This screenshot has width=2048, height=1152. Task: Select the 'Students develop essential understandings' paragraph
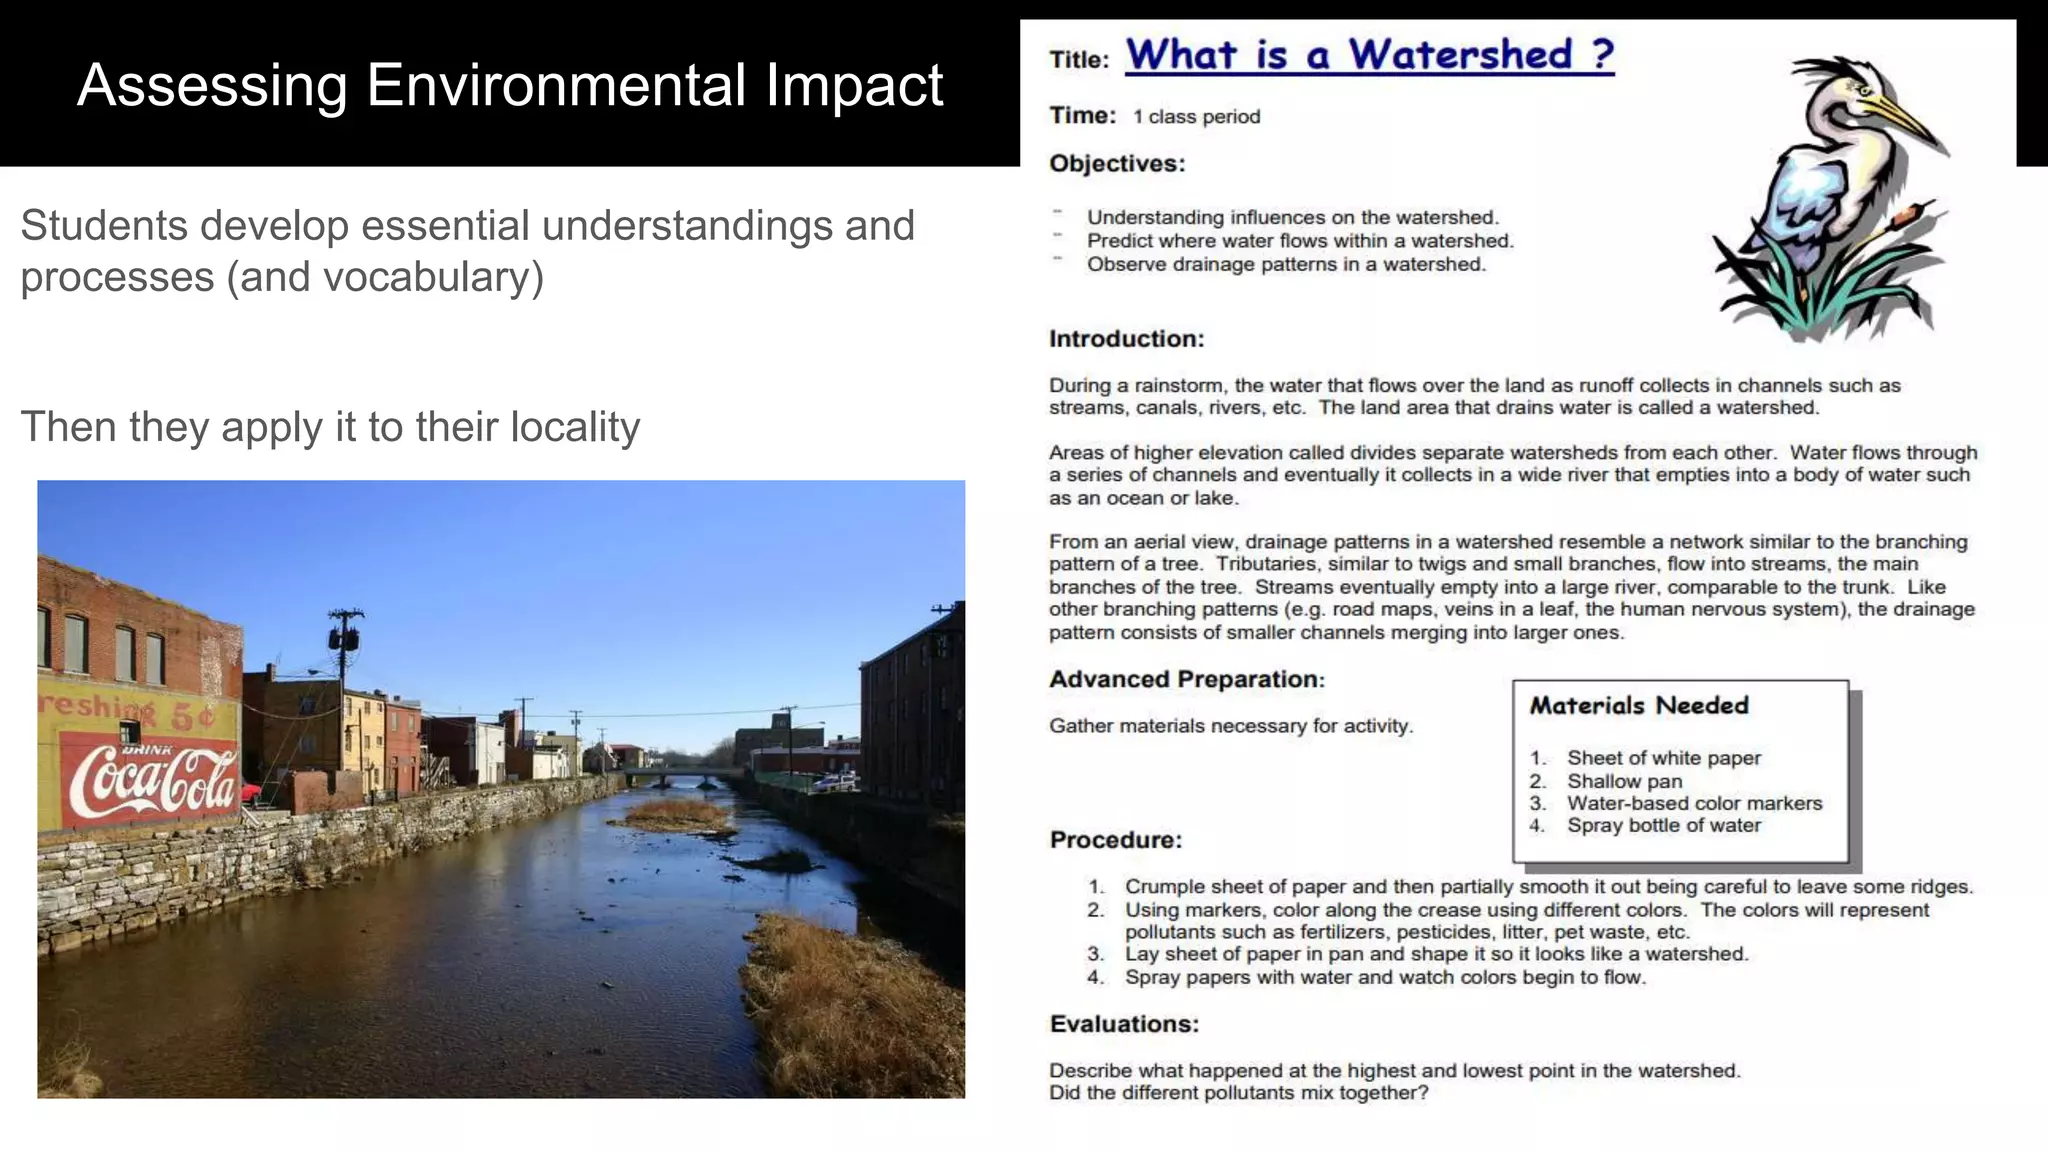coord(467,251)
